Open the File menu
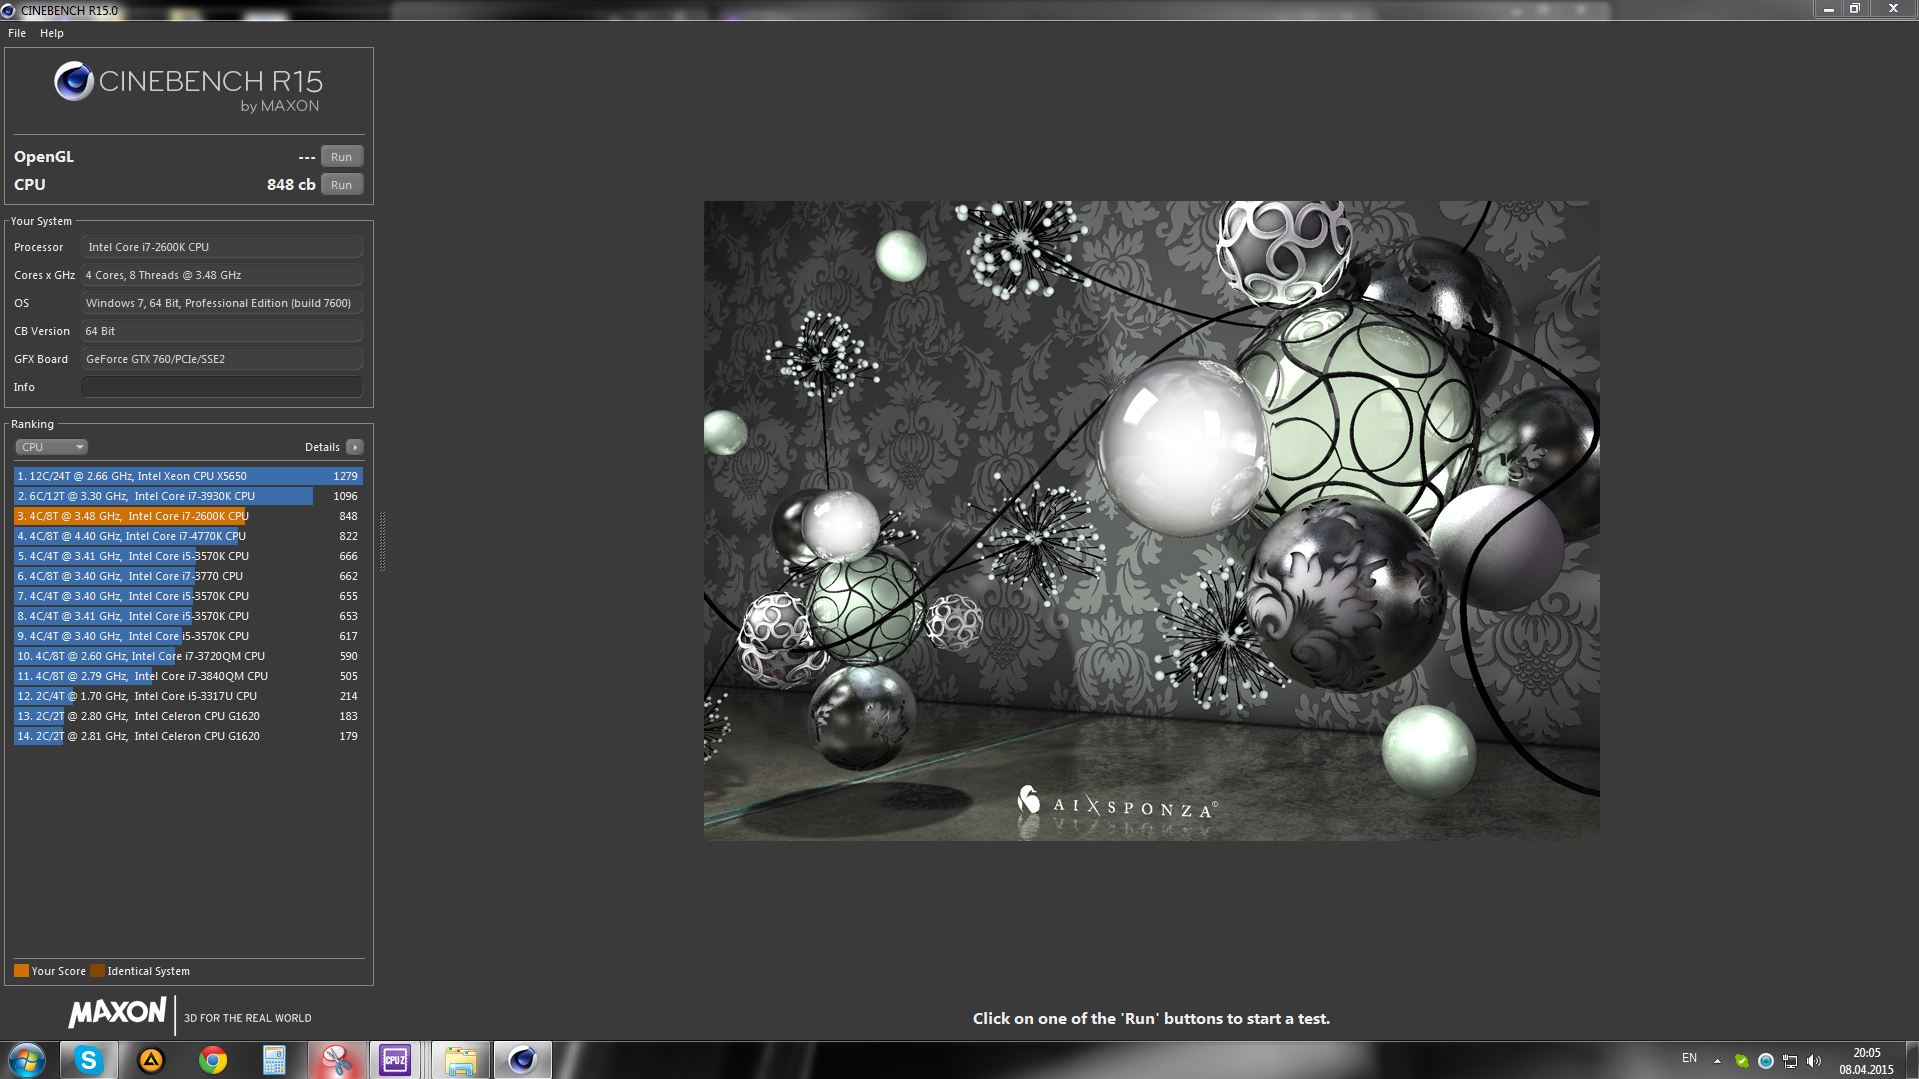 click(17, 33)
